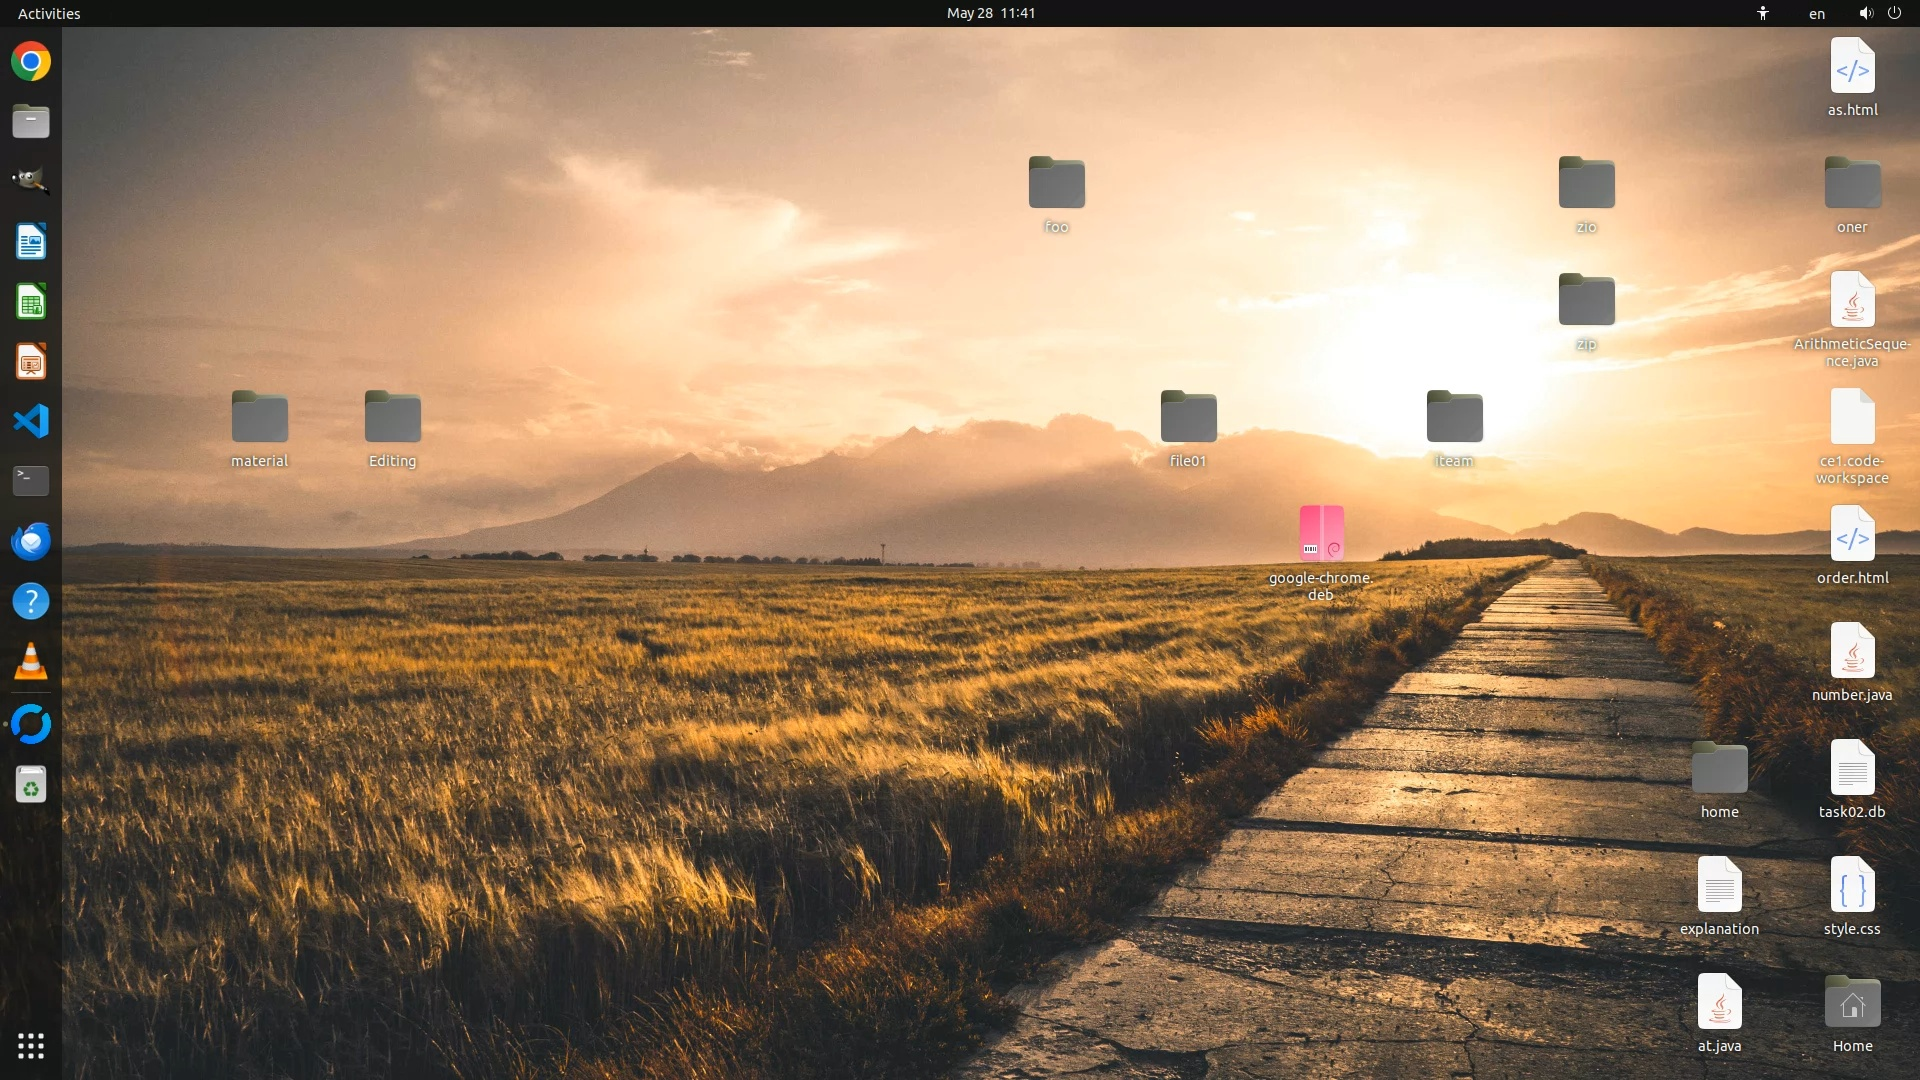Select the google-chrome.deb package file
The width and height of the screenshot is (1920, 1080).
[x=1321, y=534]
